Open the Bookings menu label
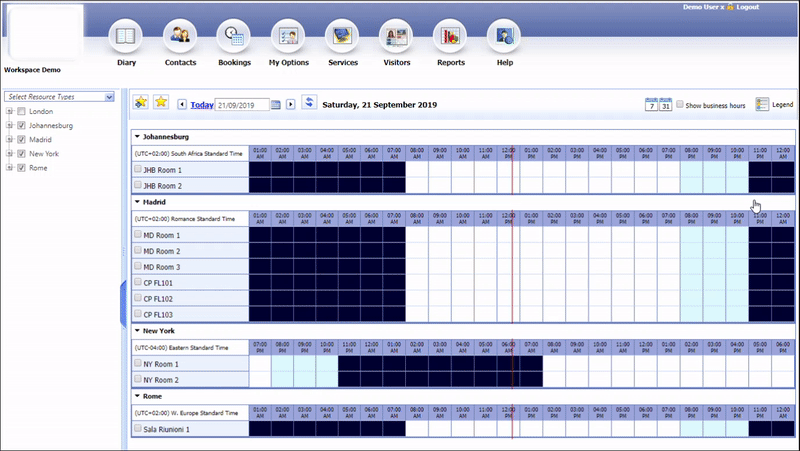The height and width of the screenshot is (451, 800). coord(234,62)
